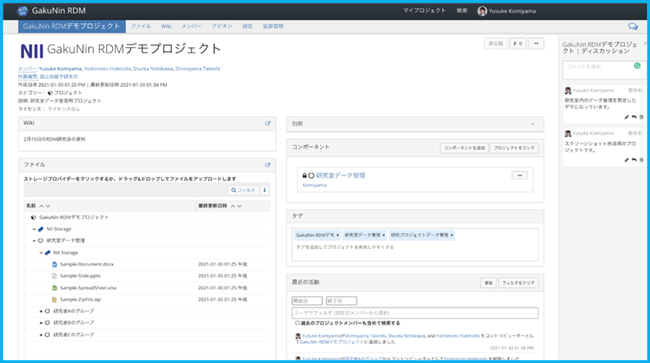Remove the 研究プロジェクトデータ管理 tag with x
The width and height of the screenshot is (650, 363).
[452, 235]
